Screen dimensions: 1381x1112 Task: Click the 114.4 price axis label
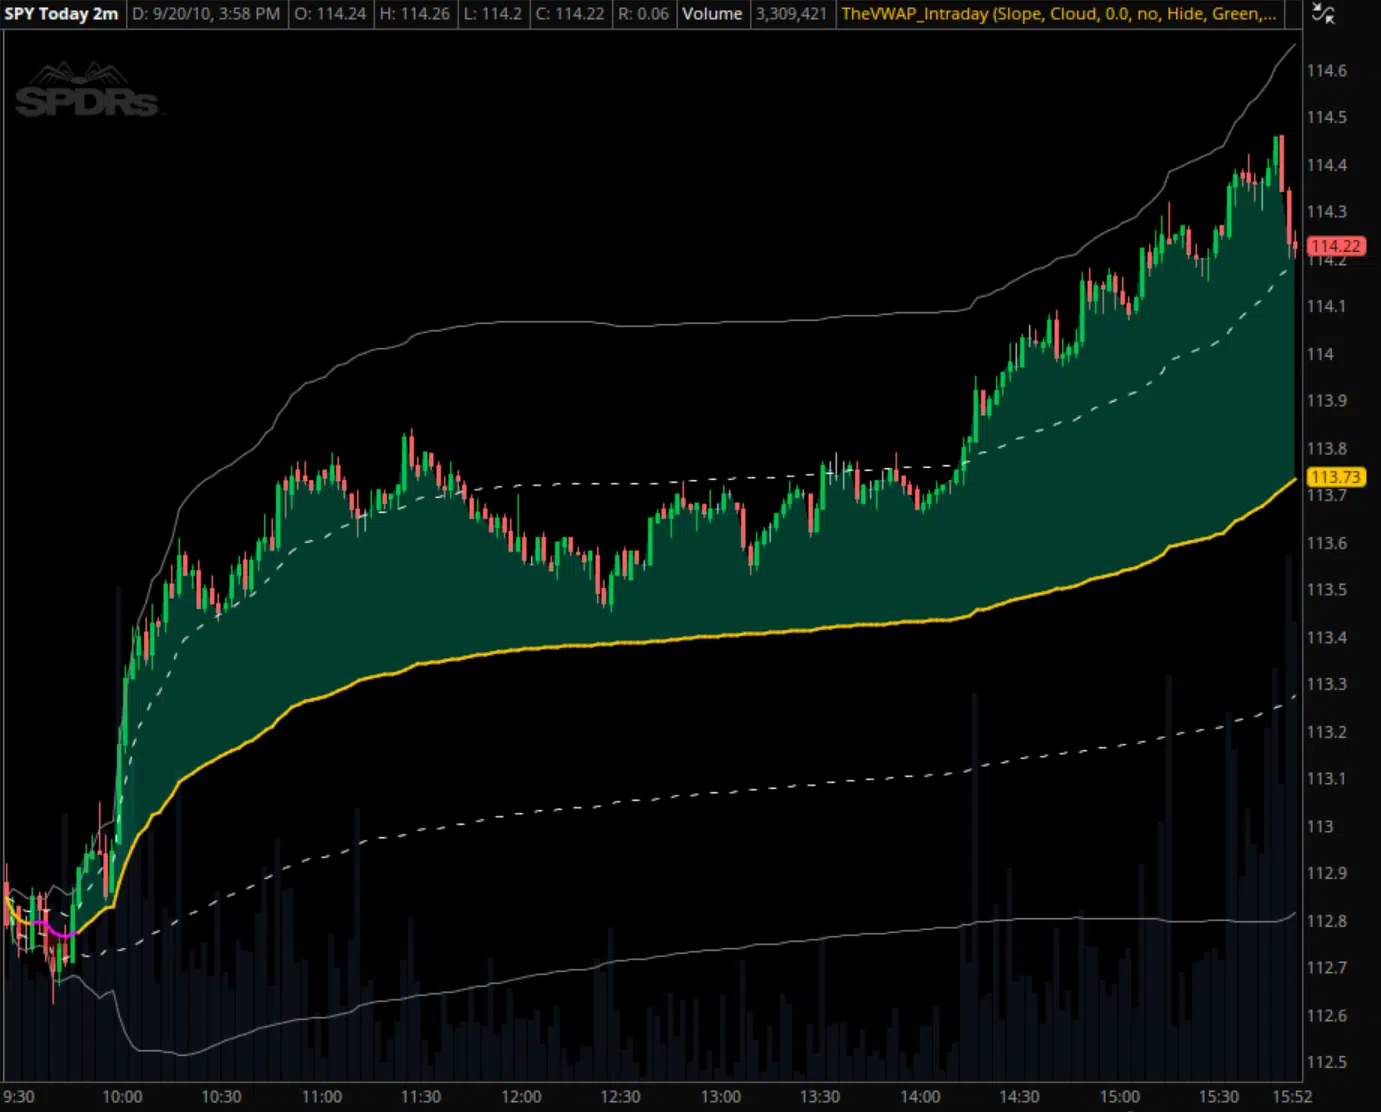click(x=1327, y=165)
